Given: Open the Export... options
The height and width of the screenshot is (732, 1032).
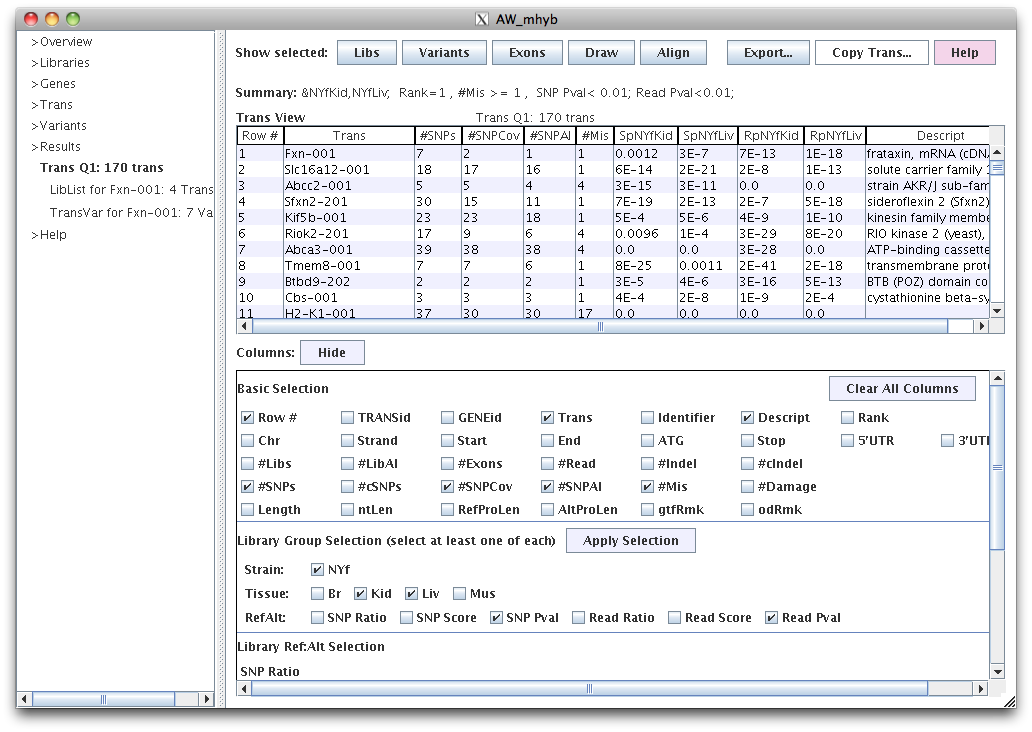Looking at the screenshot, I should pos(767,53).
